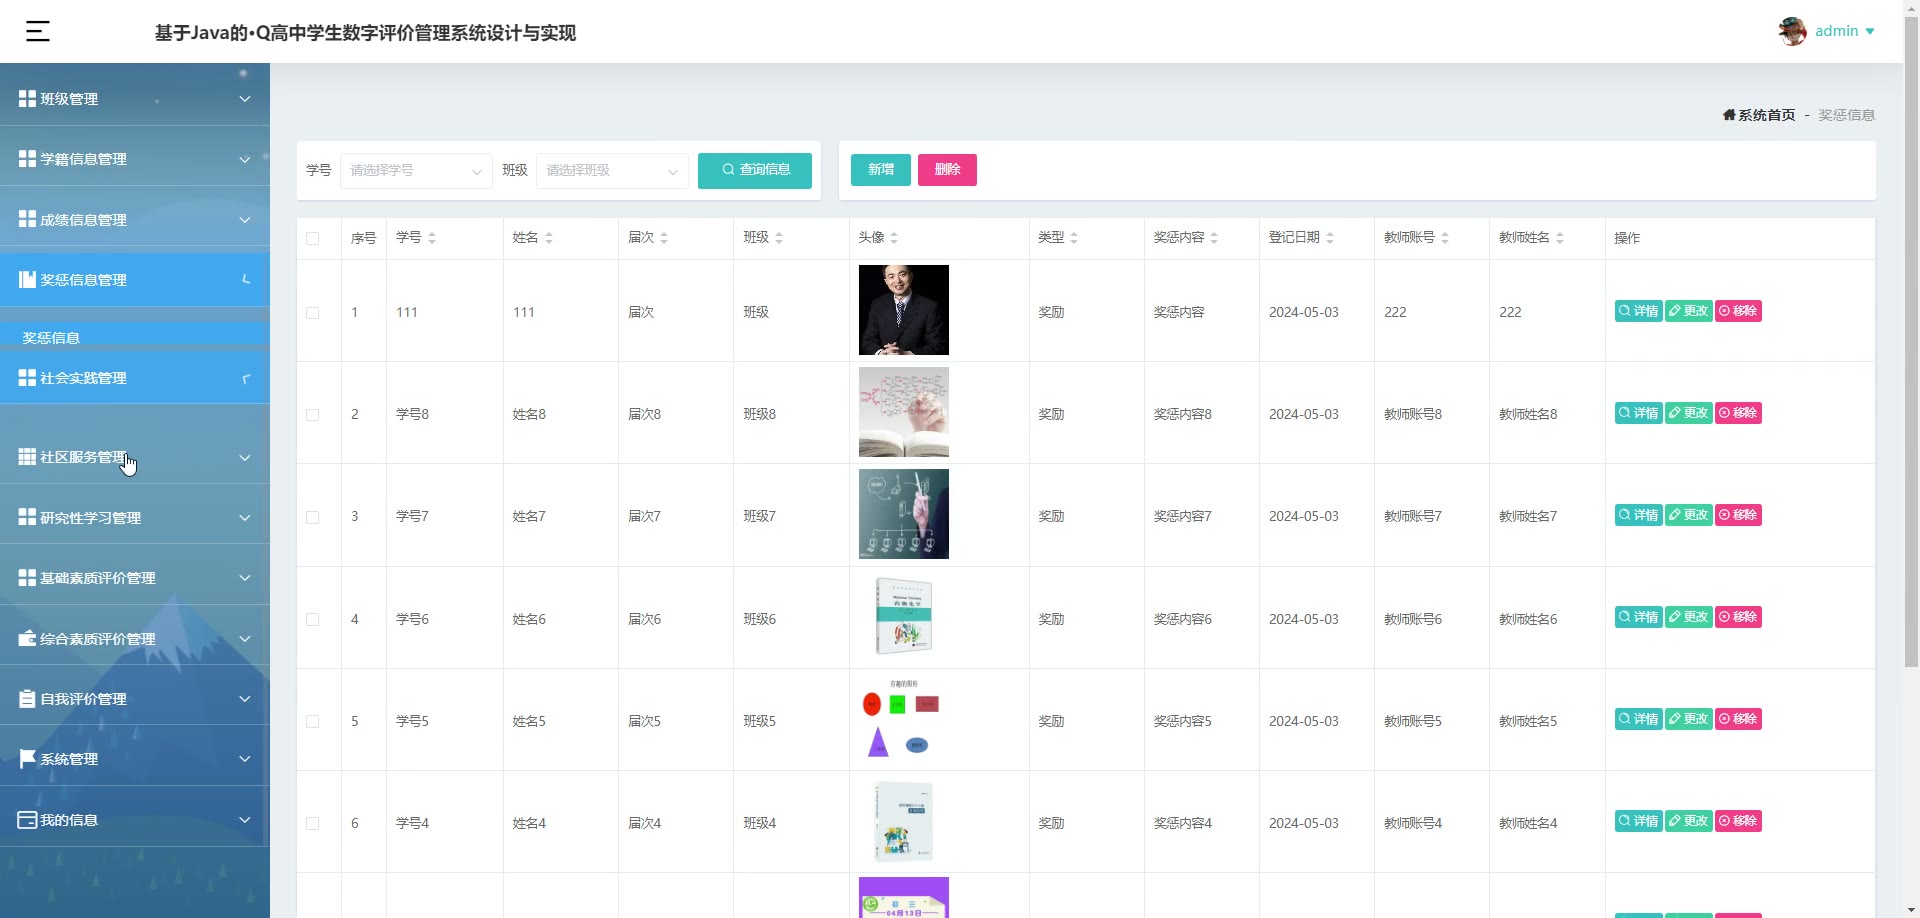This screenshot has width=1920, height=918.
Task: Check the row checkbox for 学号7
Action: 313,517
